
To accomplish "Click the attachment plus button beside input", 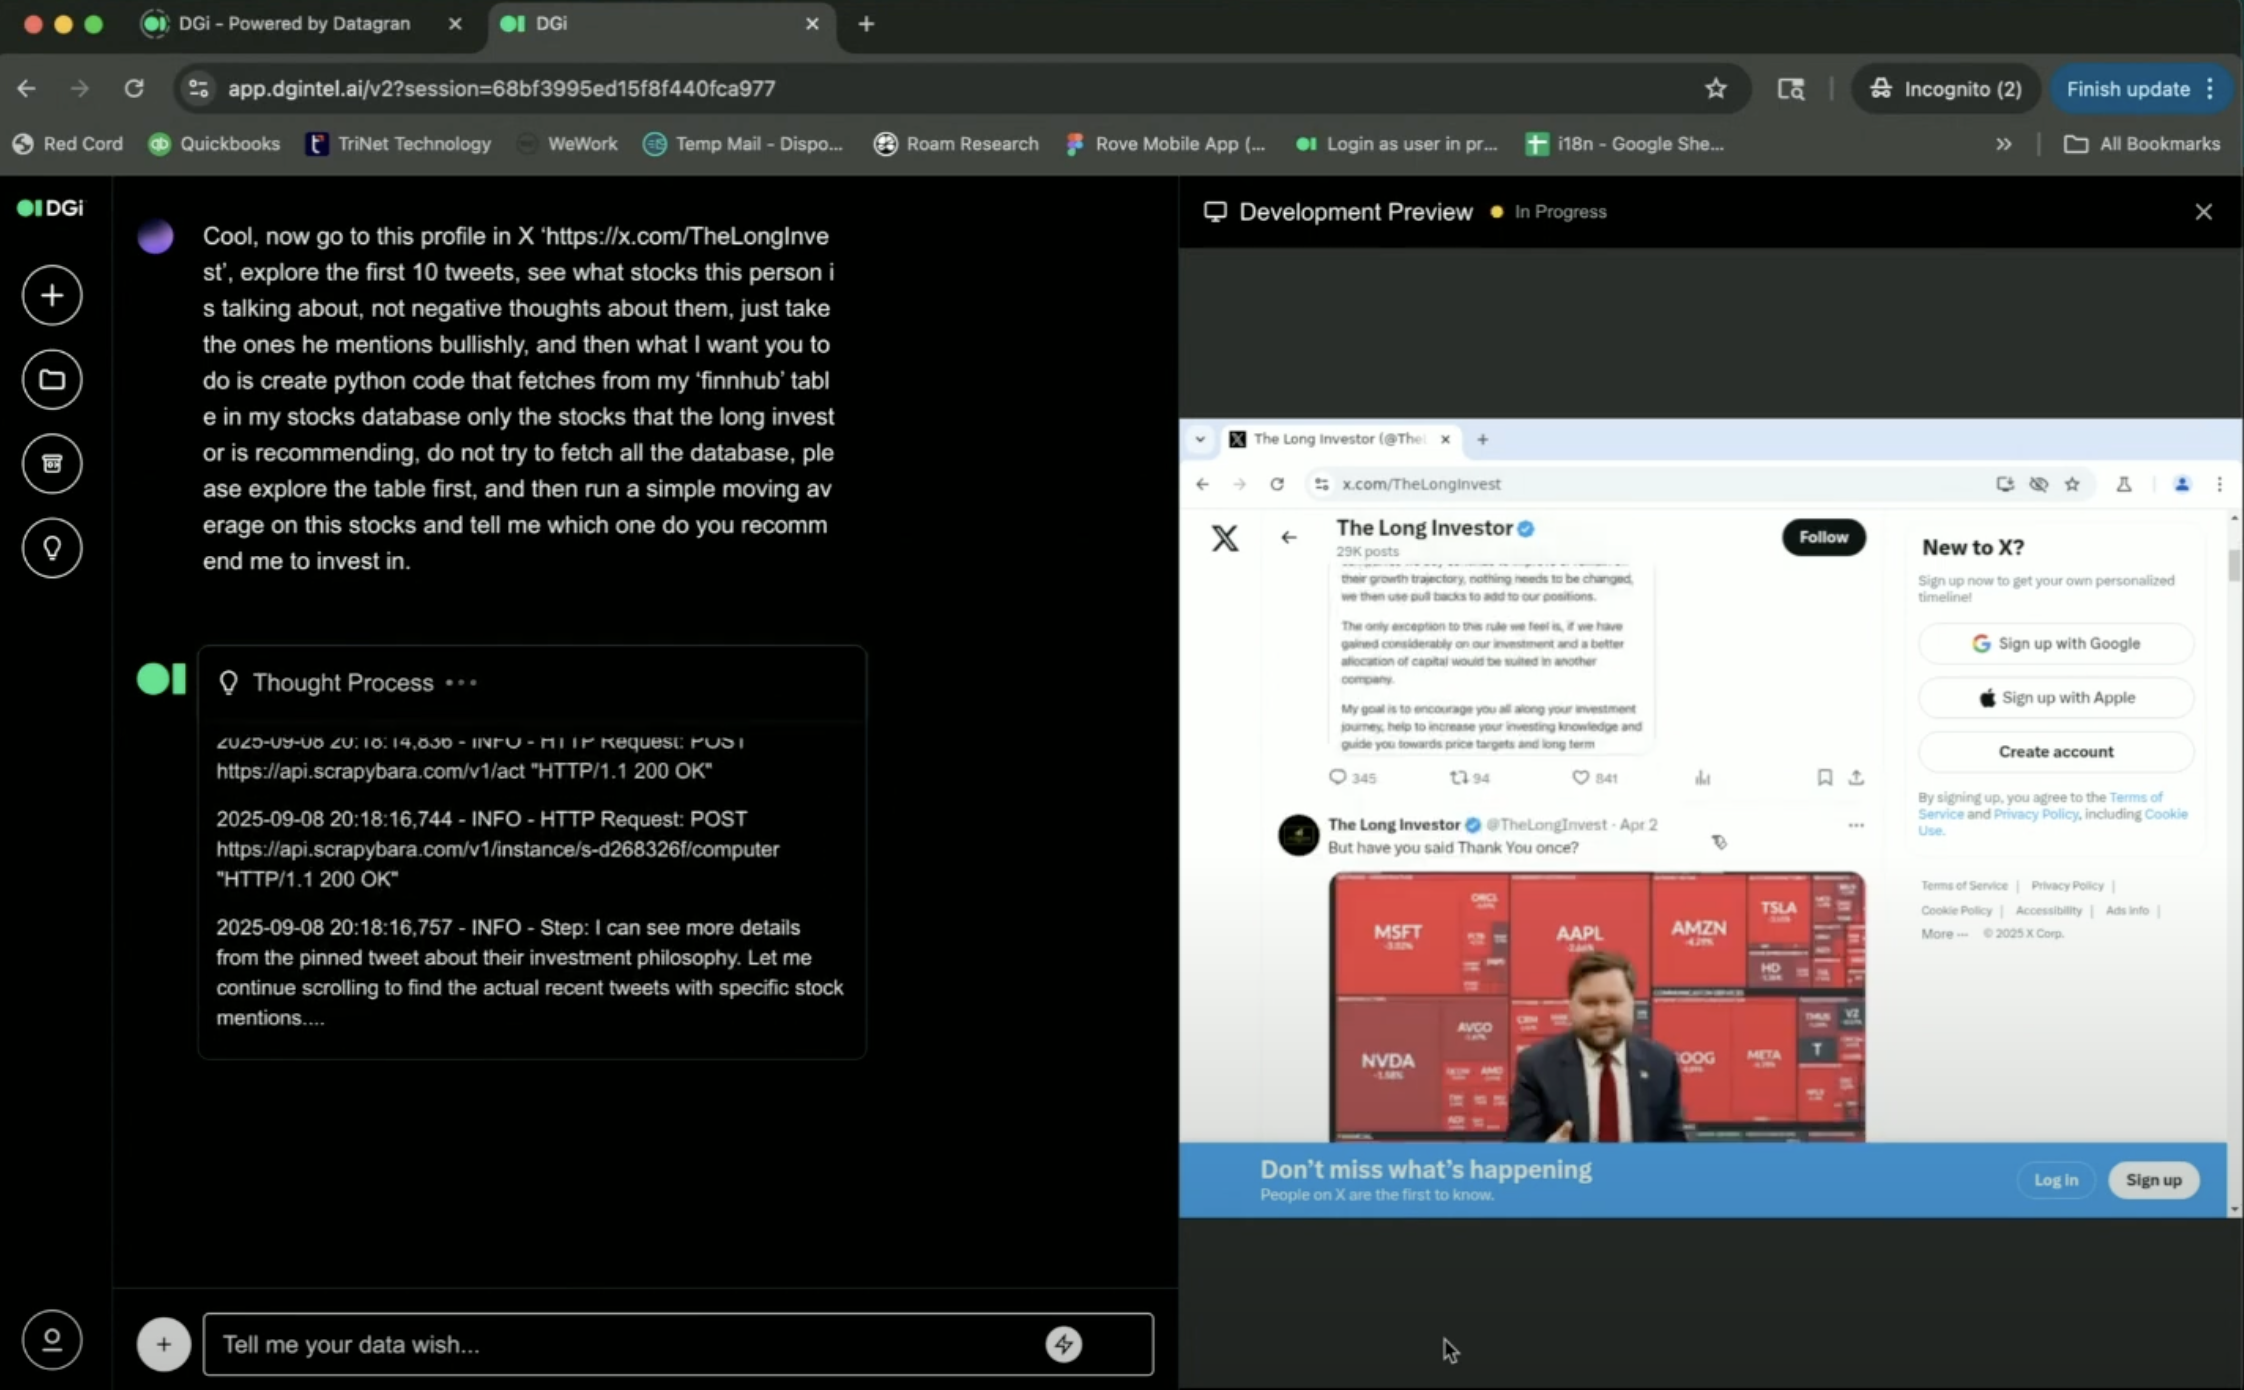I will pos(163,1344).
